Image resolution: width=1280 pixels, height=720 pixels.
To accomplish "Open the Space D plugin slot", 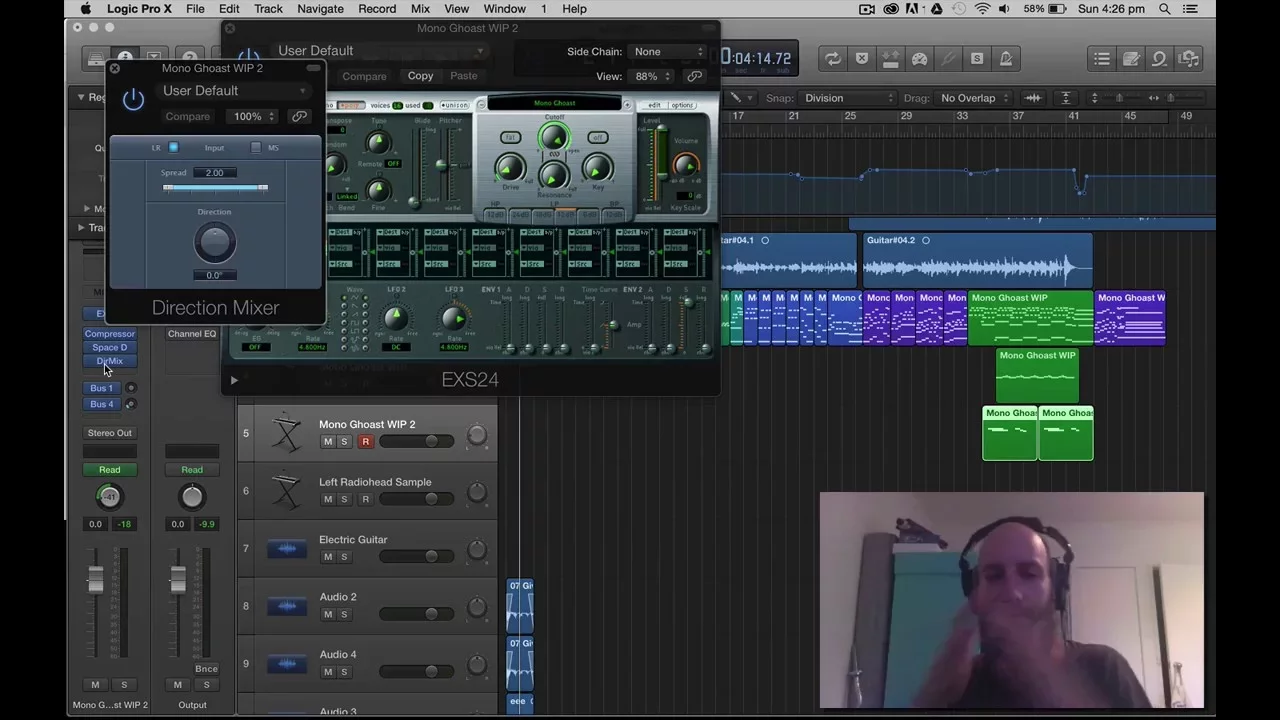I will pyautogui.click(x=109, y=348).
